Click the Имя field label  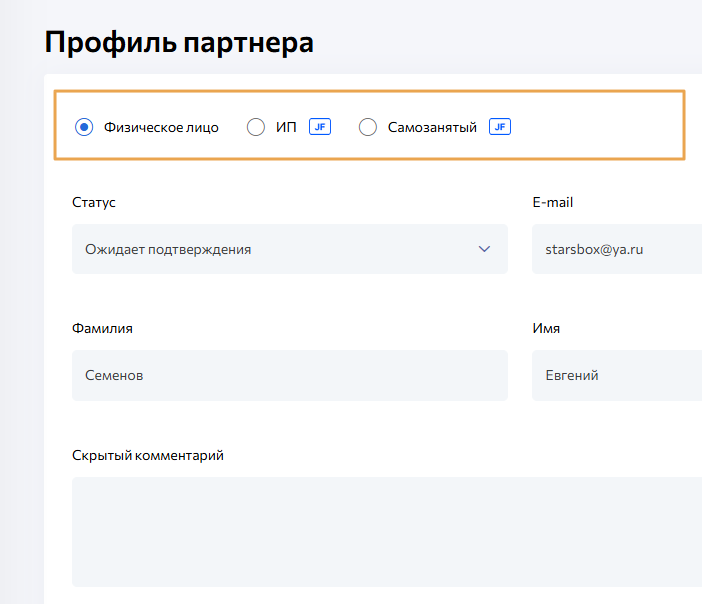pyautogui.click(x=546, y=328)
